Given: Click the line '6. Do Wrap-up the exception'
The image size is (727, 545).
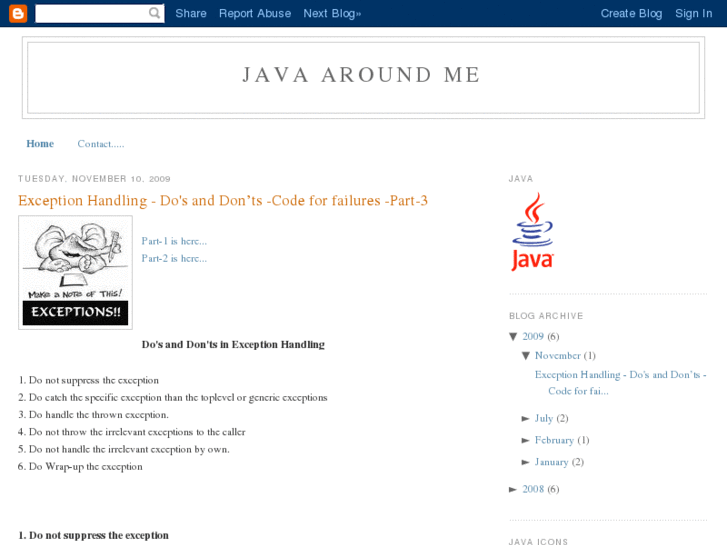Looking at the screenshot, I should pos(80,467).
